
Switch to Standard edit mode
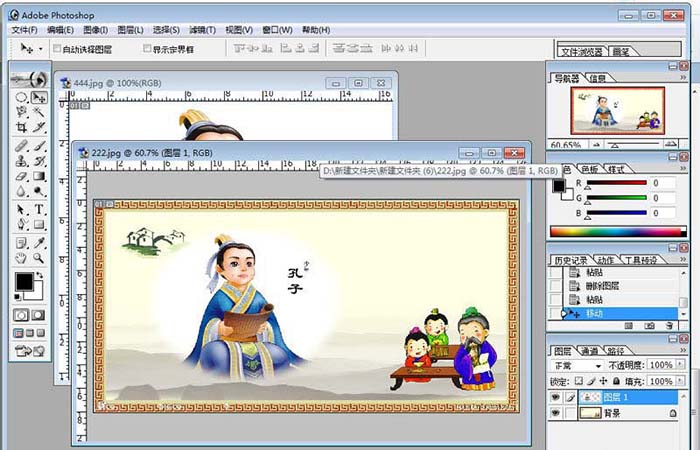(x=21, y=315)
